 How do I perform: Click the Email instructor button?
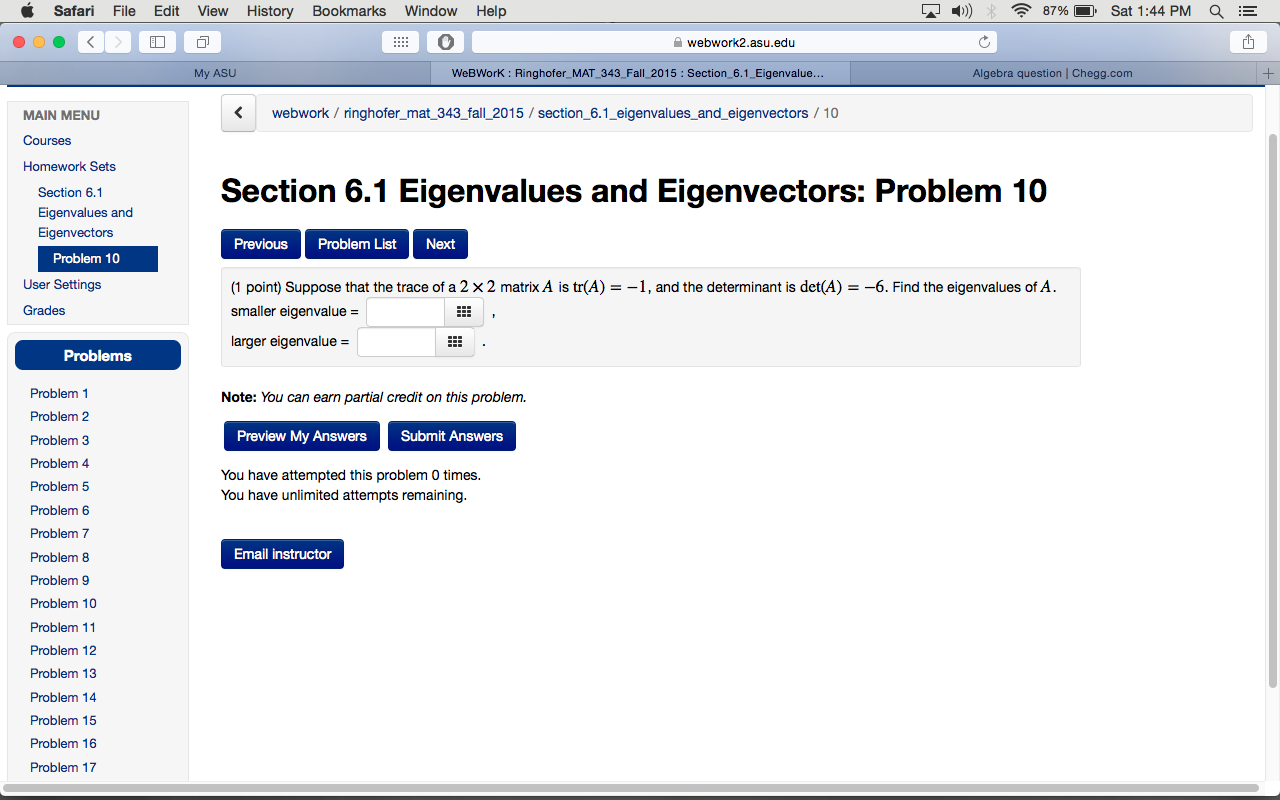click(x=282, y=553)
